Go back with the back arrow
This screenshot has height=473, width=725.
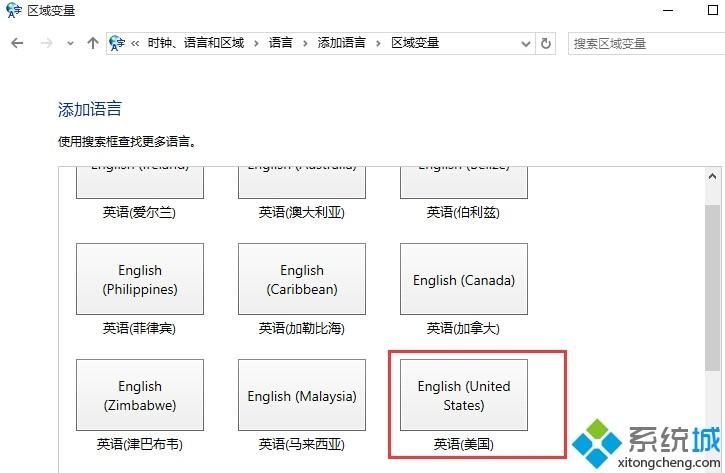pyautogui.click(x=17, y=43)
